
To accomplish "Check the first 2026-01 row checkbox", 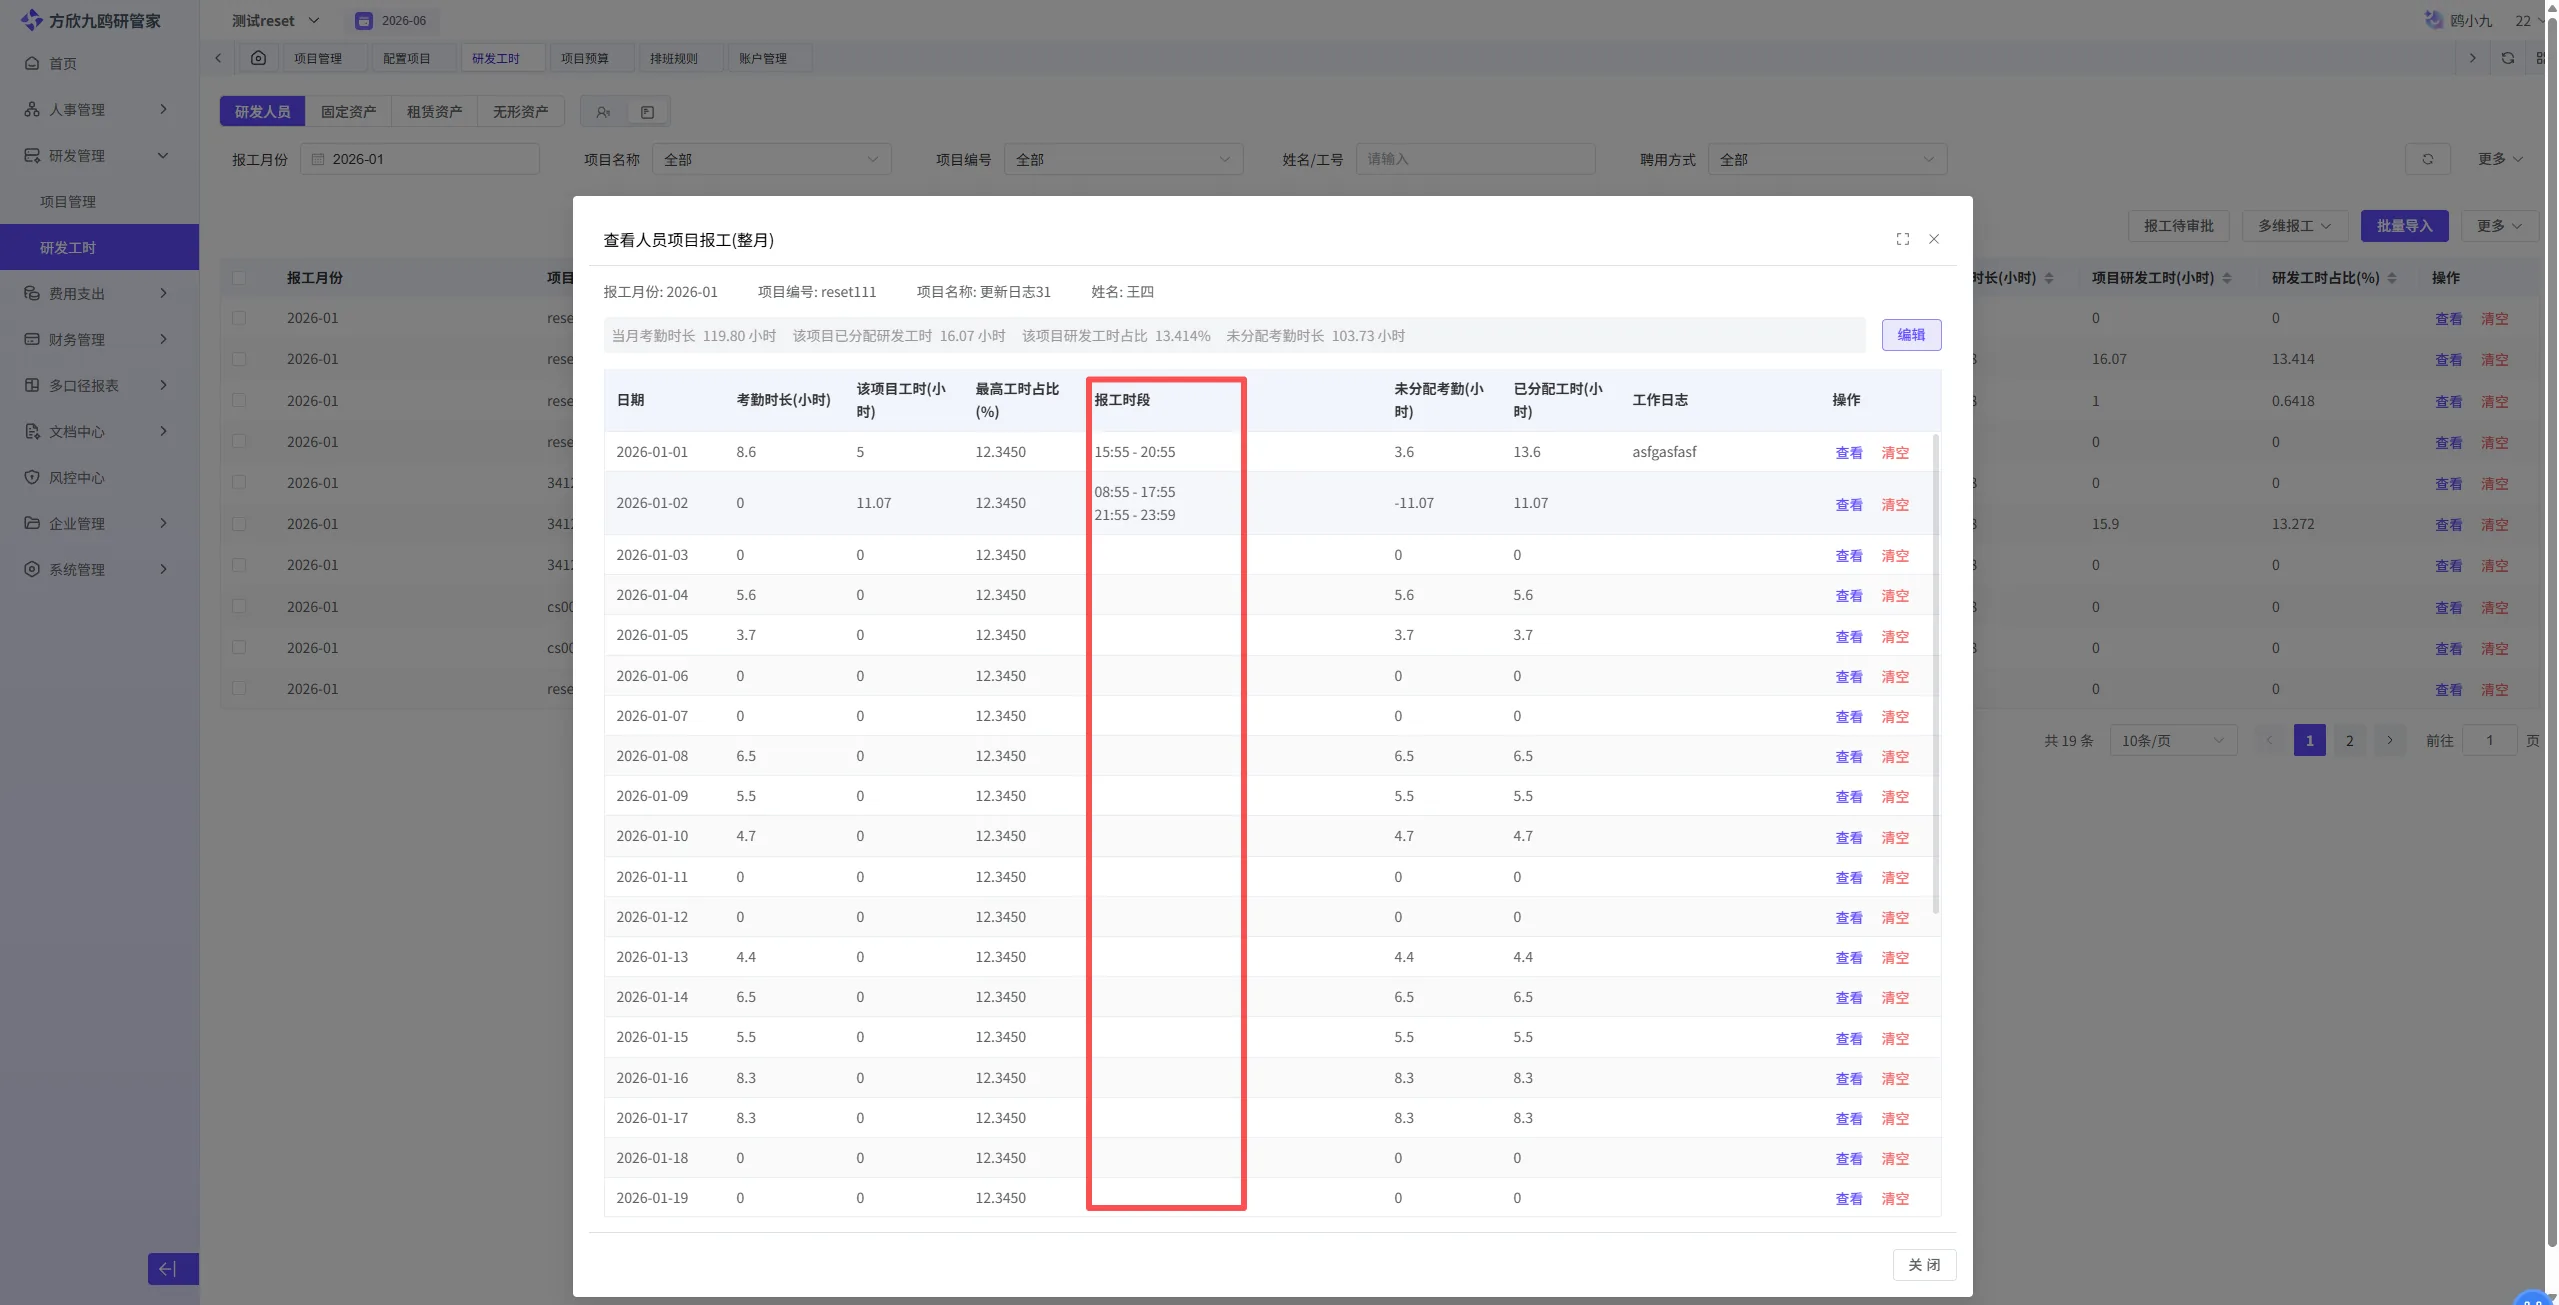I will point(239,318).
